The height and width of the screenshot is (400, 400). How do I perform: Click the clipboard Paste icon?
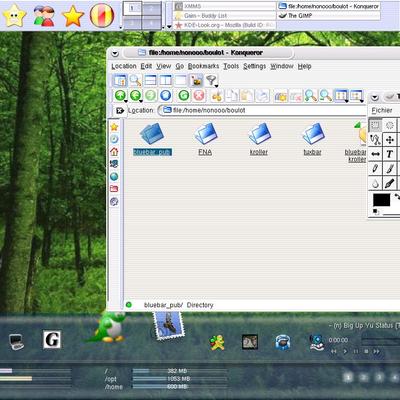(247, 96)
